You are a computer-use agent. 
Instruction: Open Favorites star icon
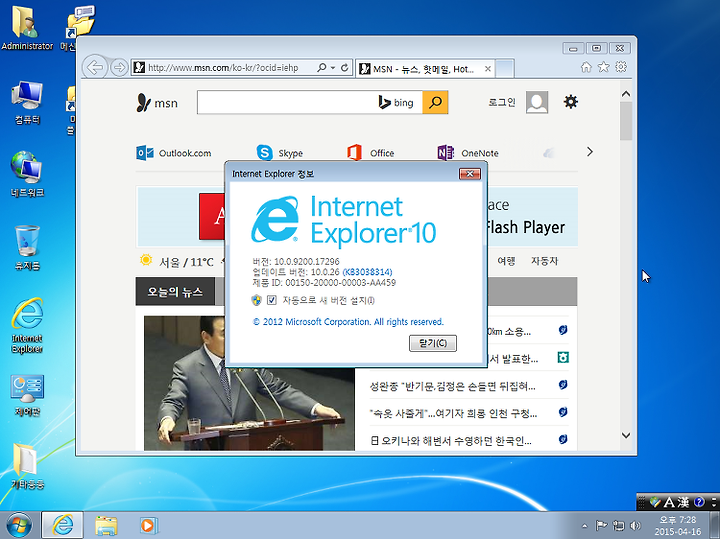pyautogui.click(x=603, y=67)
